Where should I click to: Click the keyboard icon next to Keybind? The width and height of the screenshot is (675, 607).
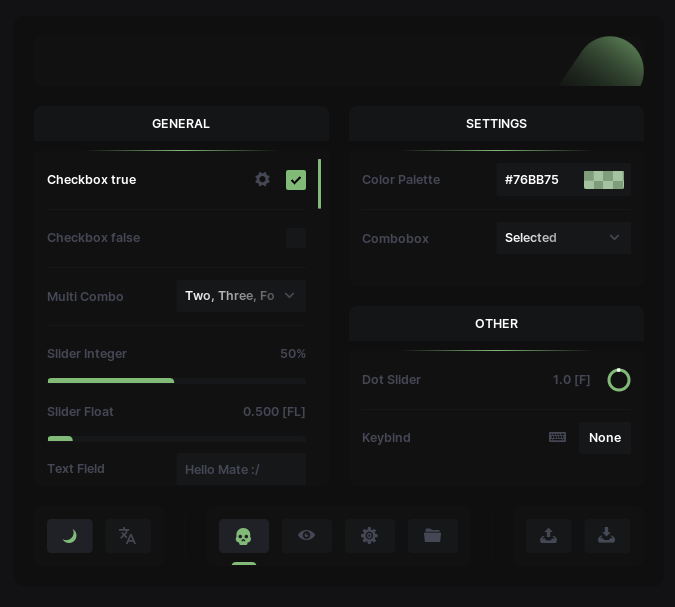[x=557, y=437]
